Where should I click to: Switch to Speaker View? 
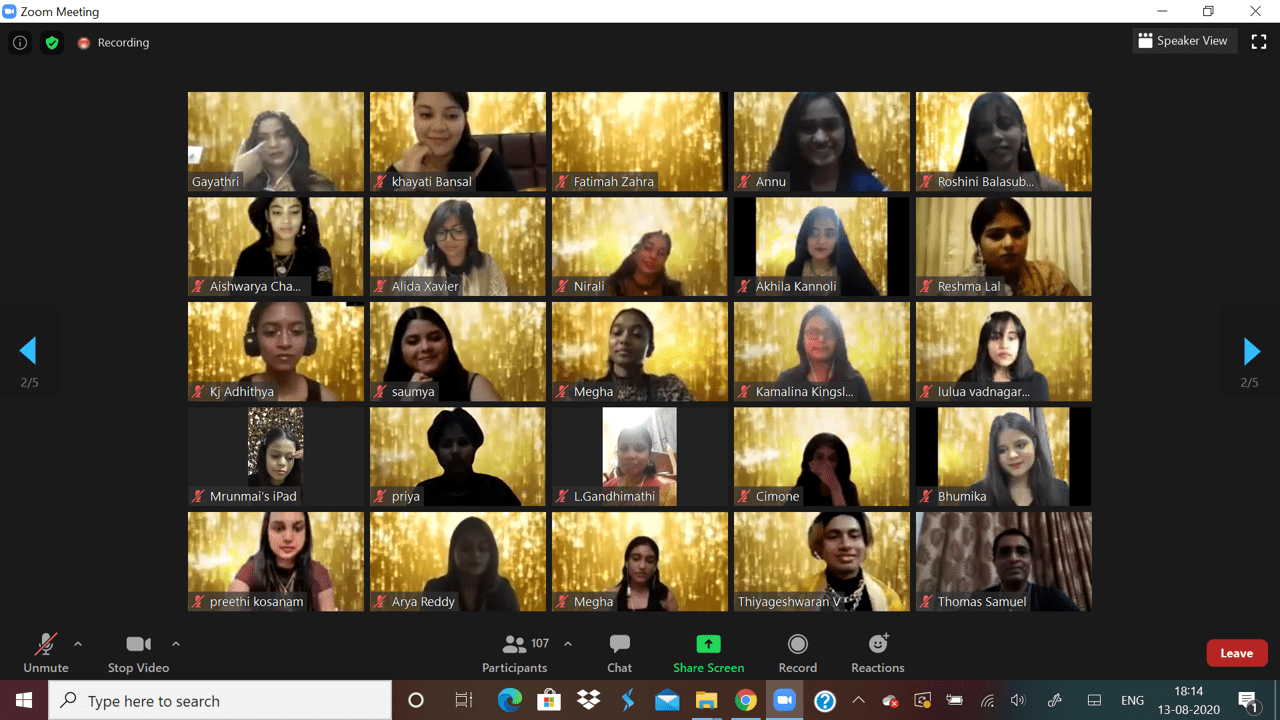[x=1183, y=41]
